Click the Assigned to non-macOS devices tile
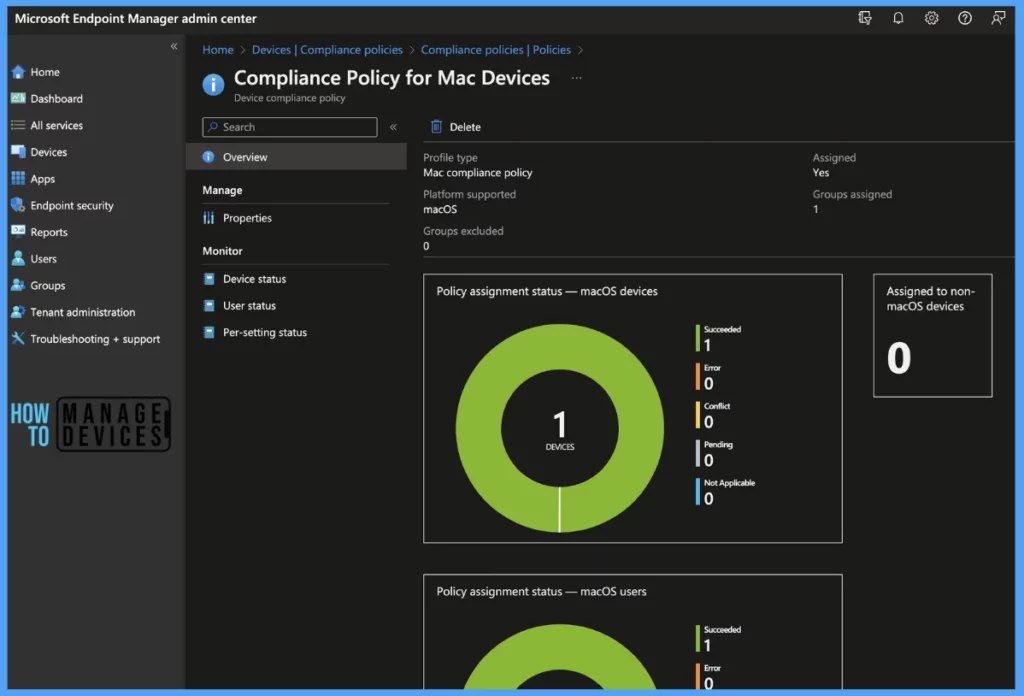 tap(932, 335)
